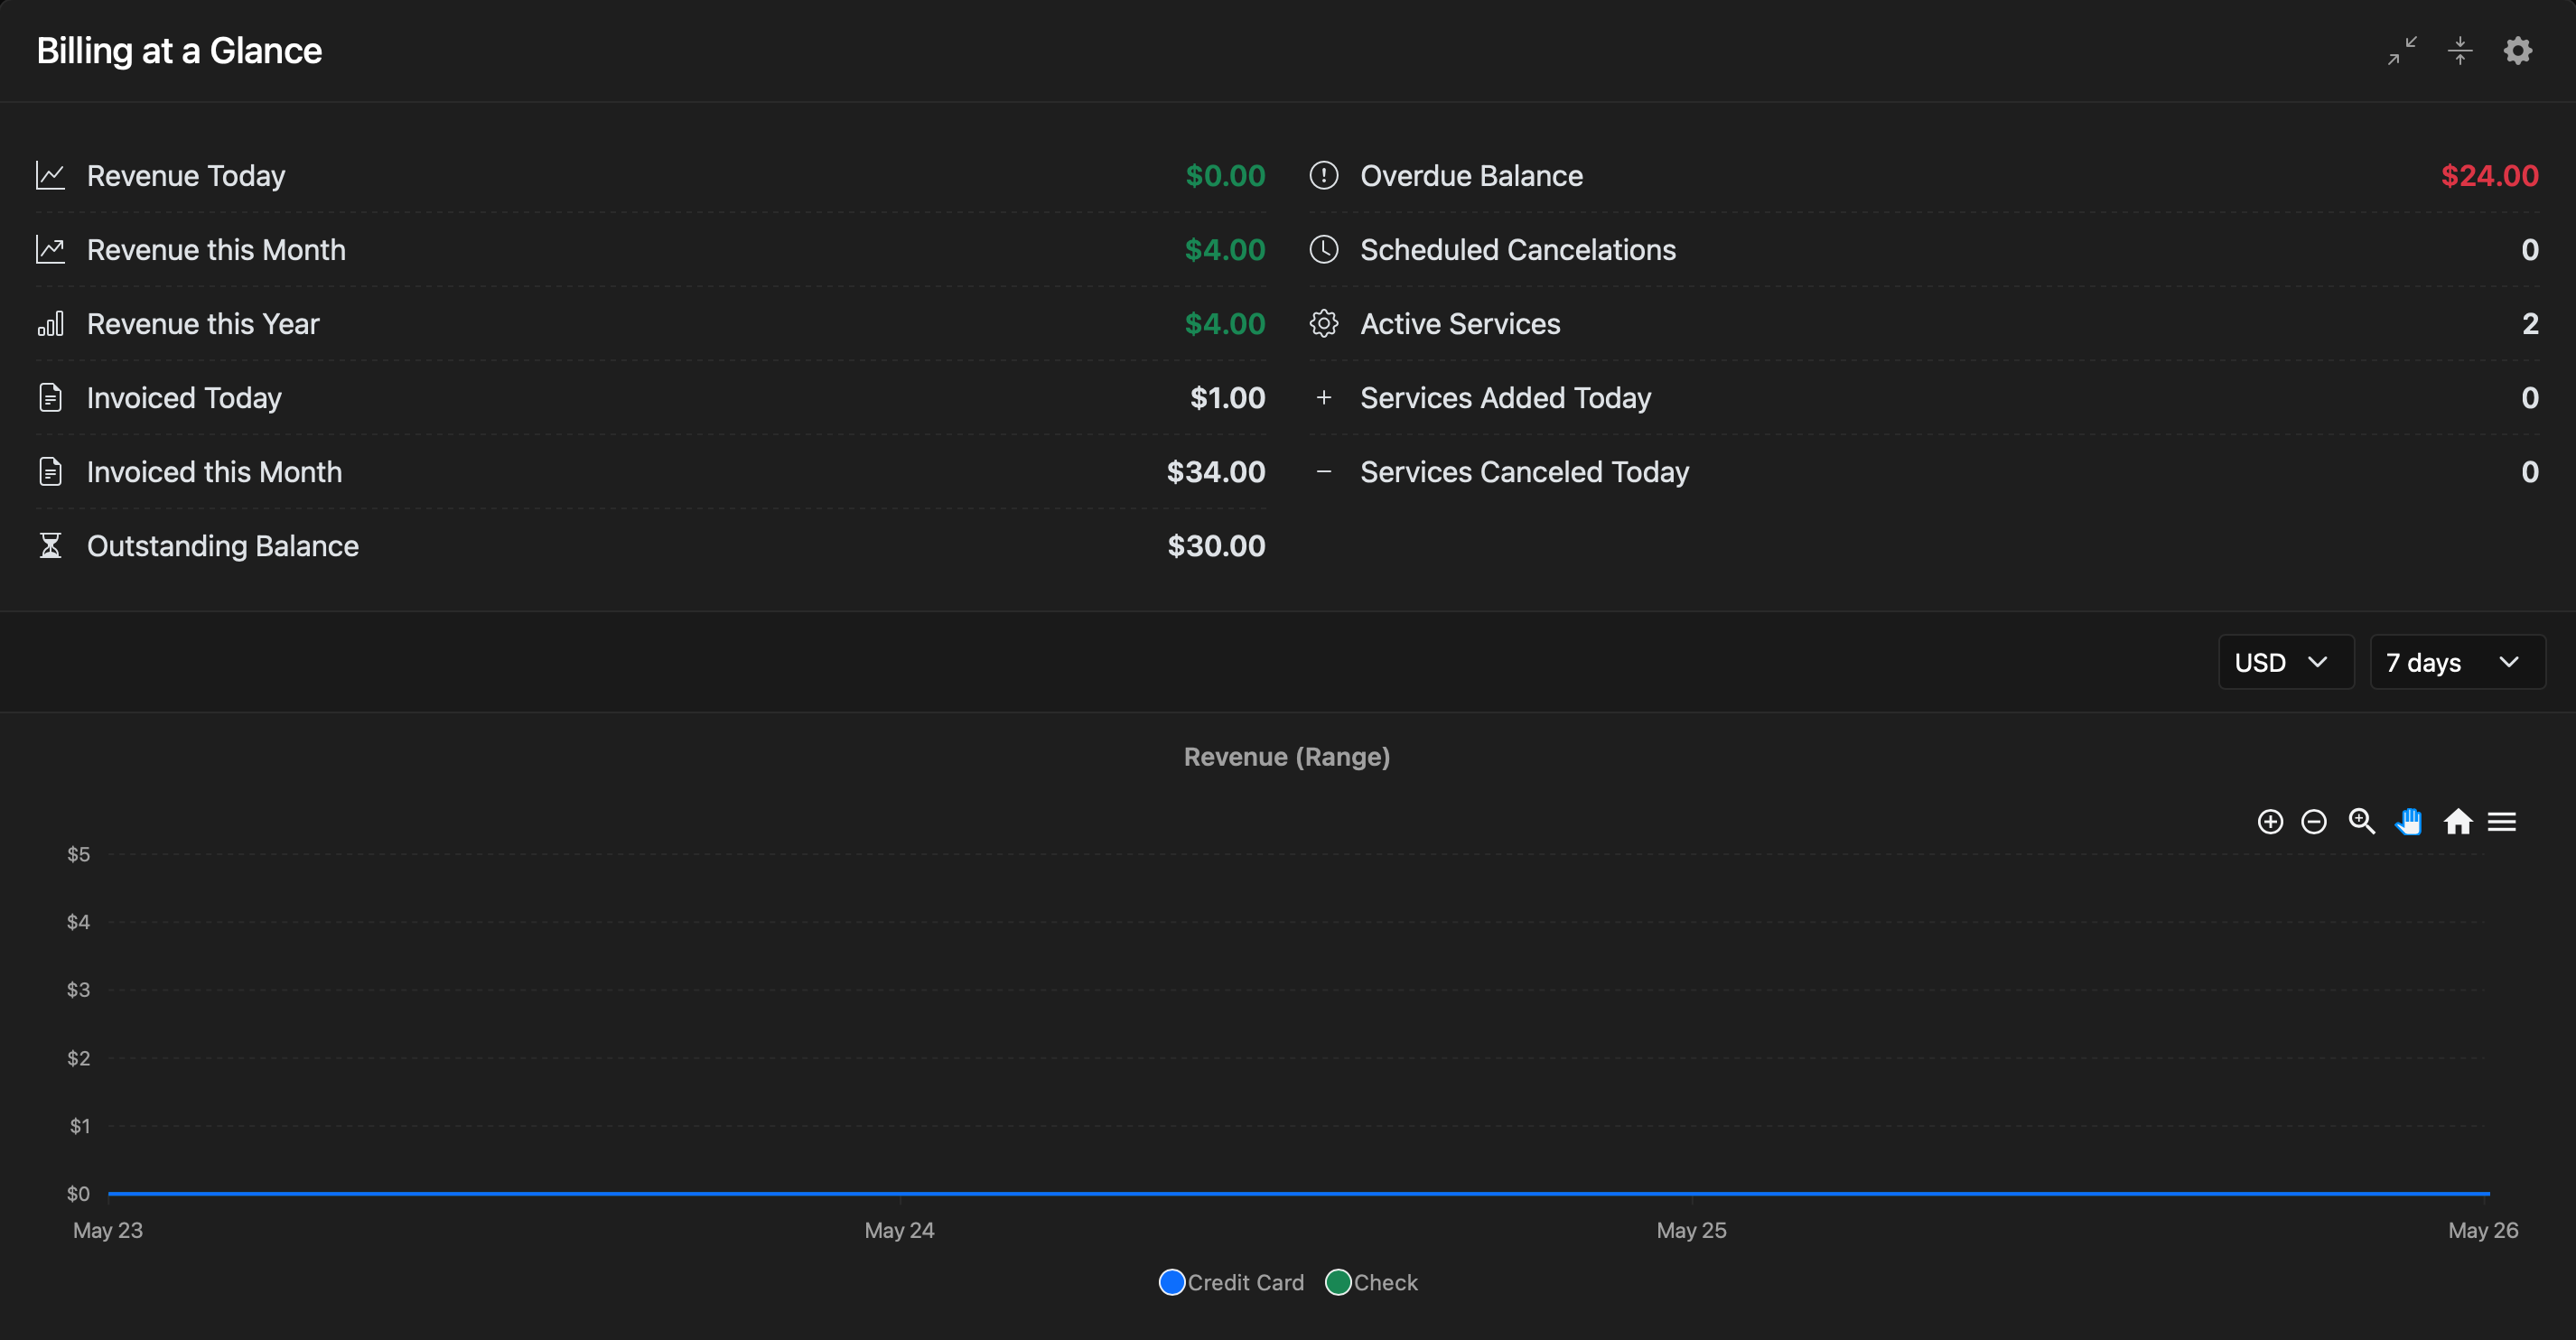Click the Services Canceled Today minus icon
2576x1340 pixels.
point(1324,472)
